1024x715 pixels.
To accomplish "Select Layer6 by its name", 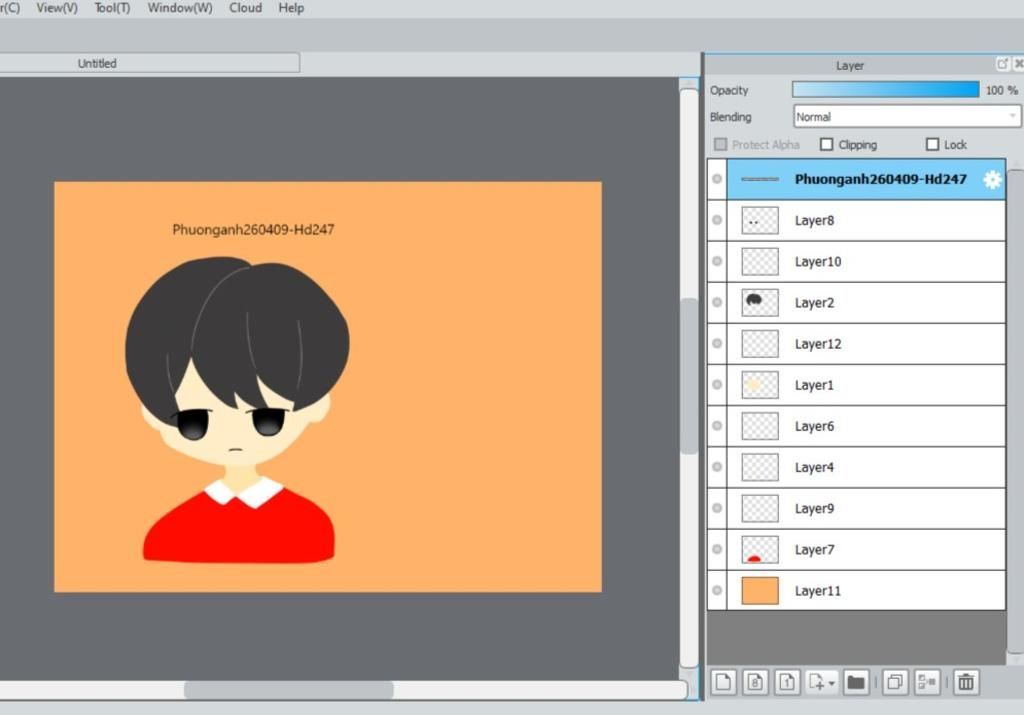I will (814, 426).
